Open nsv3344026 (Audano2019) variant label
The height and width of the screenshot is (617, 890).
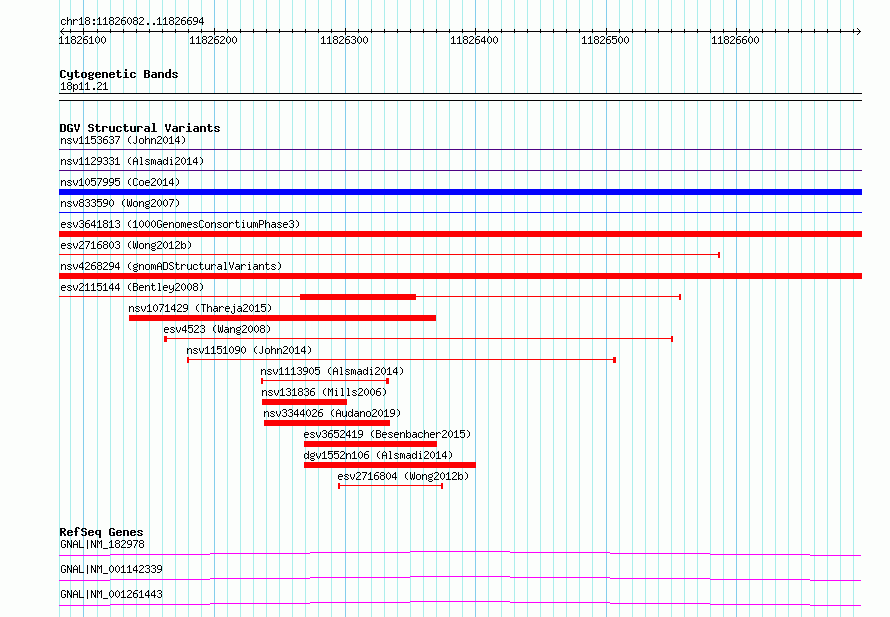[x=332, y=413]
